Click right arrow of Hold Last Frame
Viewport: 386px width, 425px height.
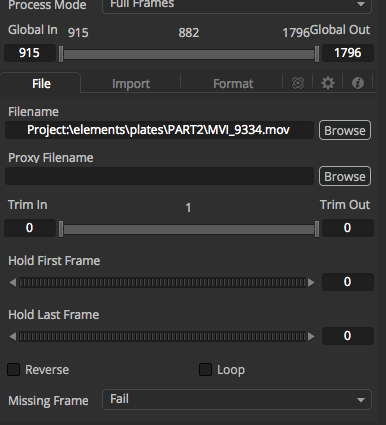coord(311,336)
